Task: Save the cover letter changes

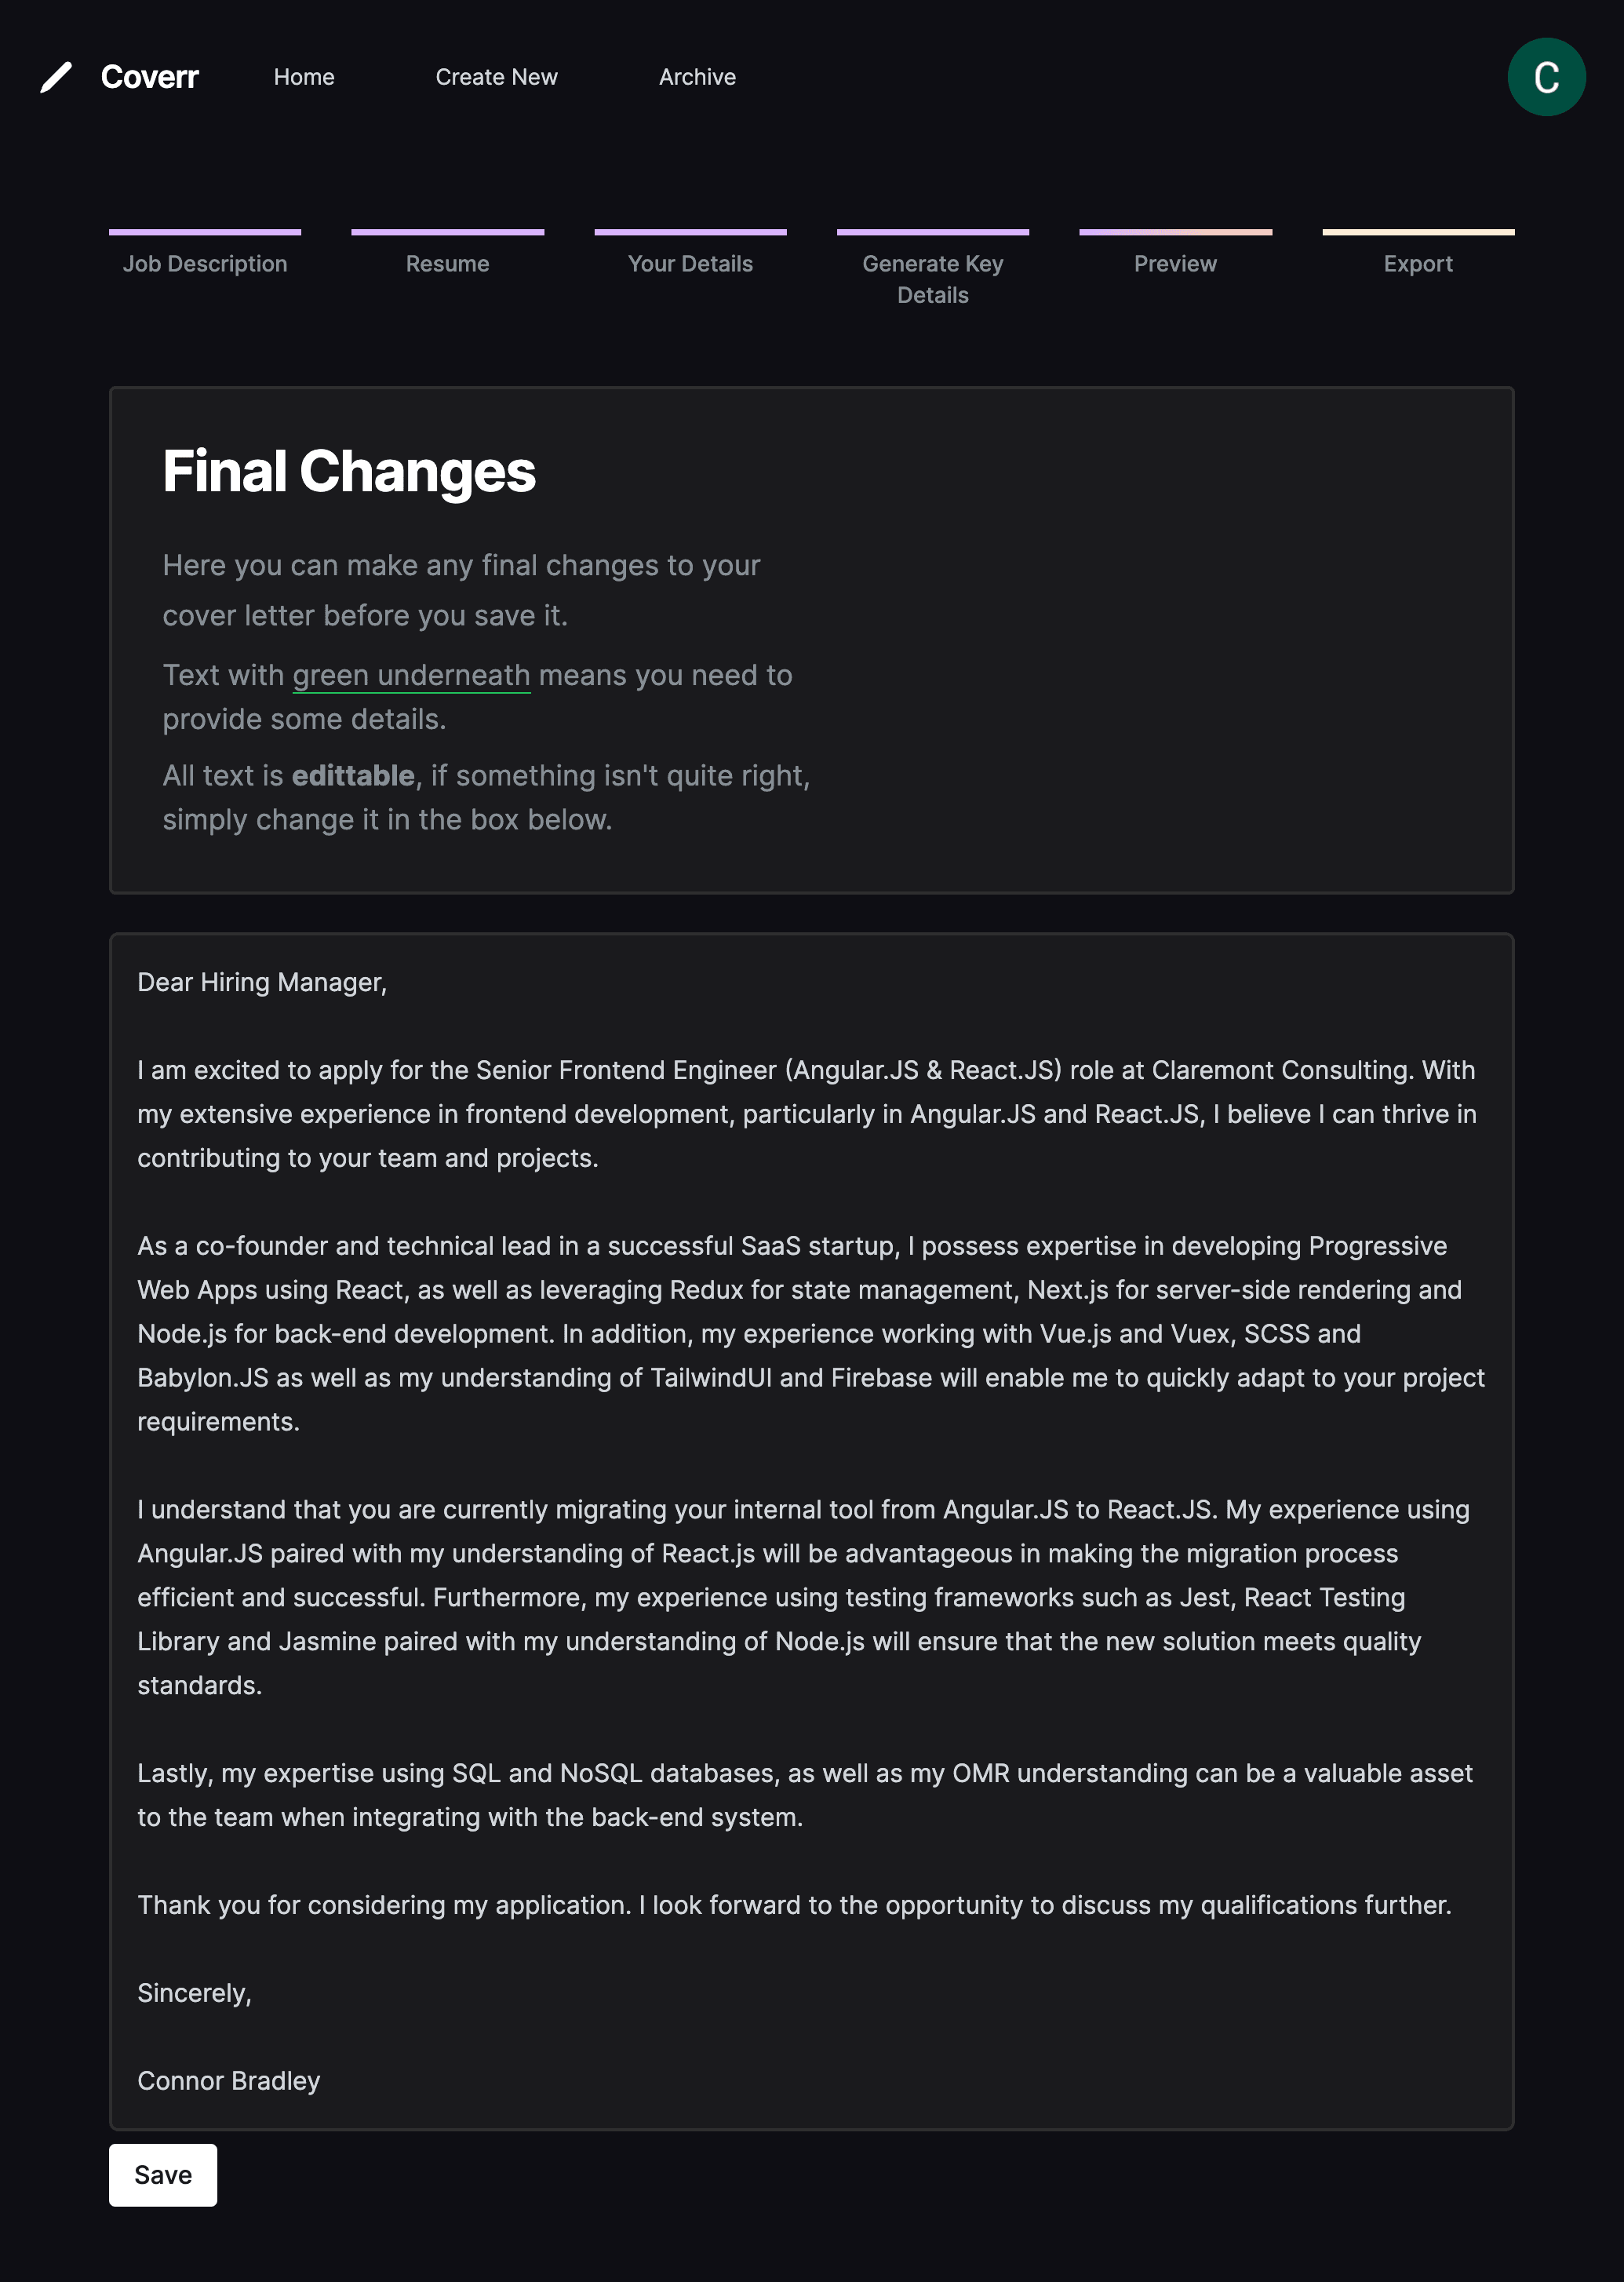Action: pos(163,2174)
